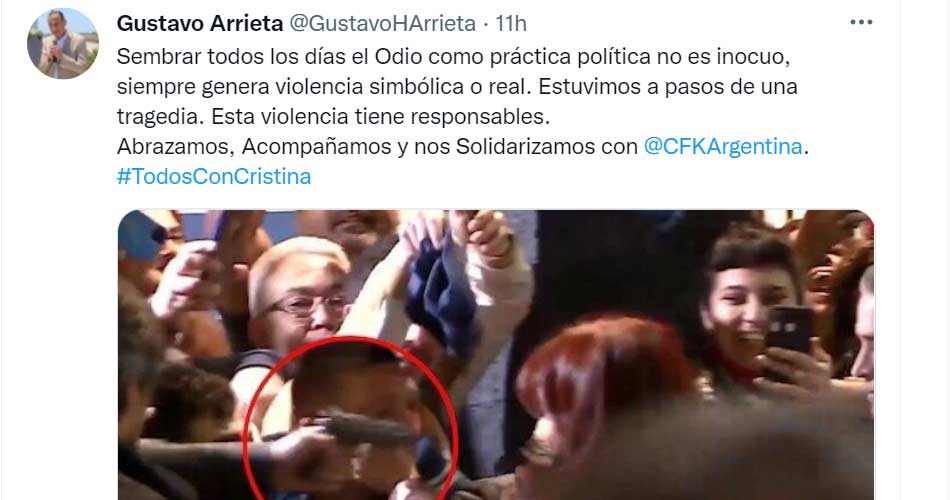Open the attached tweet photo

tap(496, 355)
